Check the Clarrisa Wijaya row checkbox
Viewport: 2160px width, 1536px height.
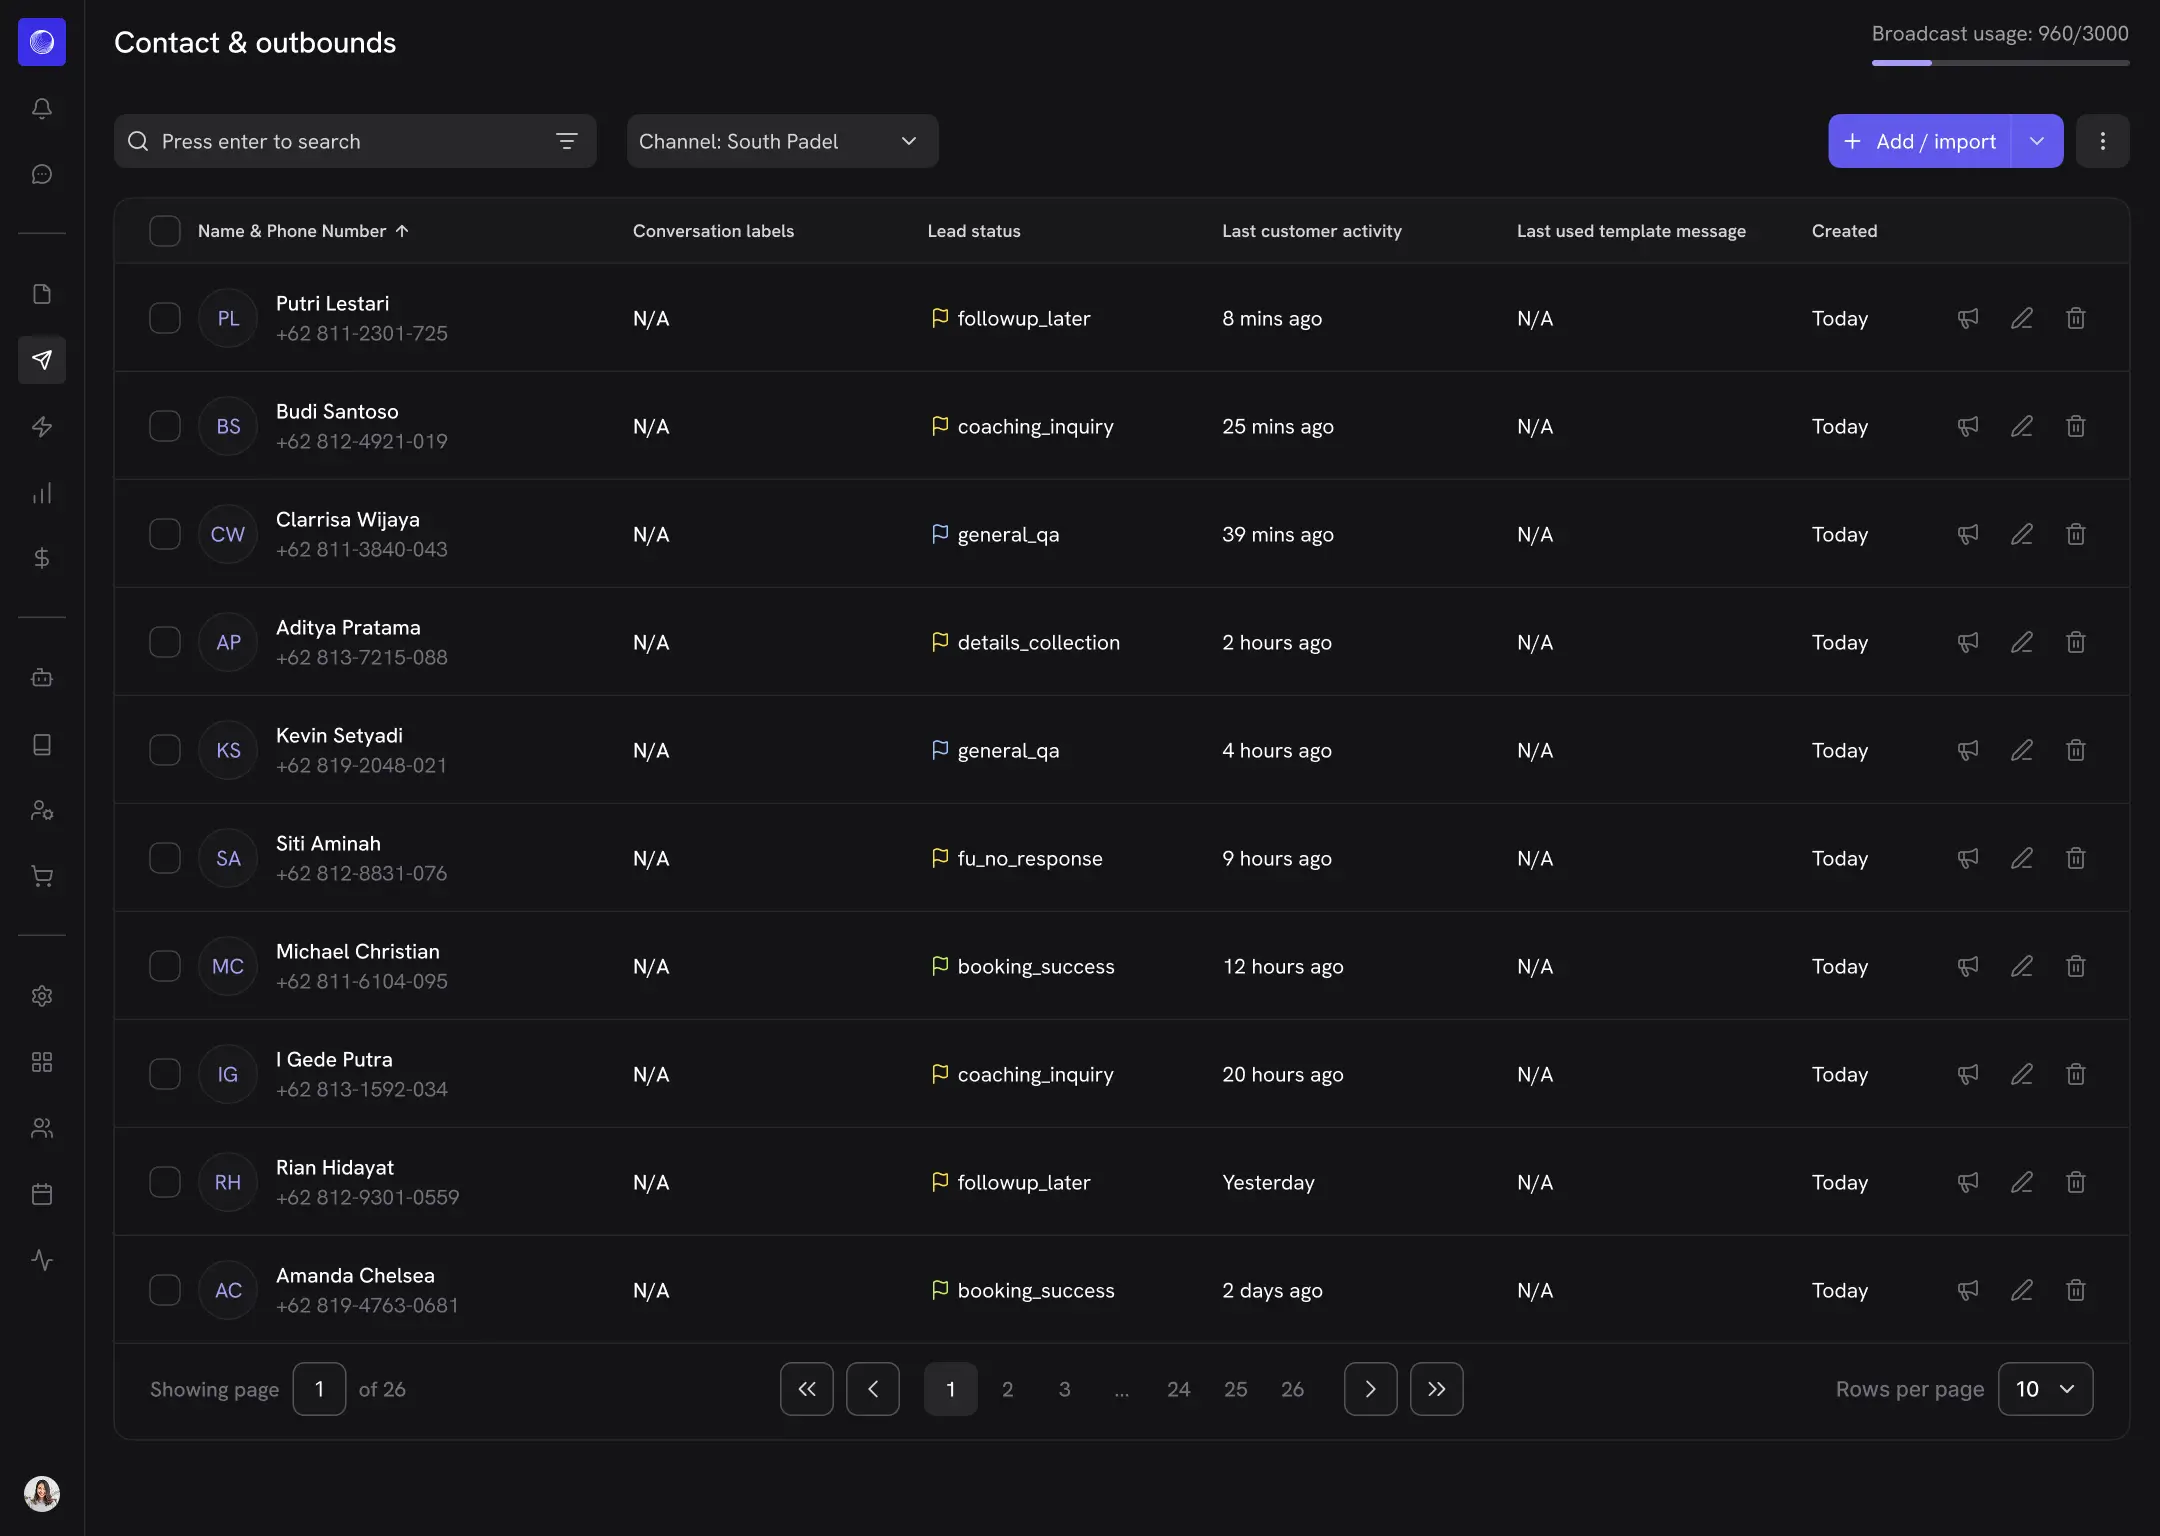165,534
